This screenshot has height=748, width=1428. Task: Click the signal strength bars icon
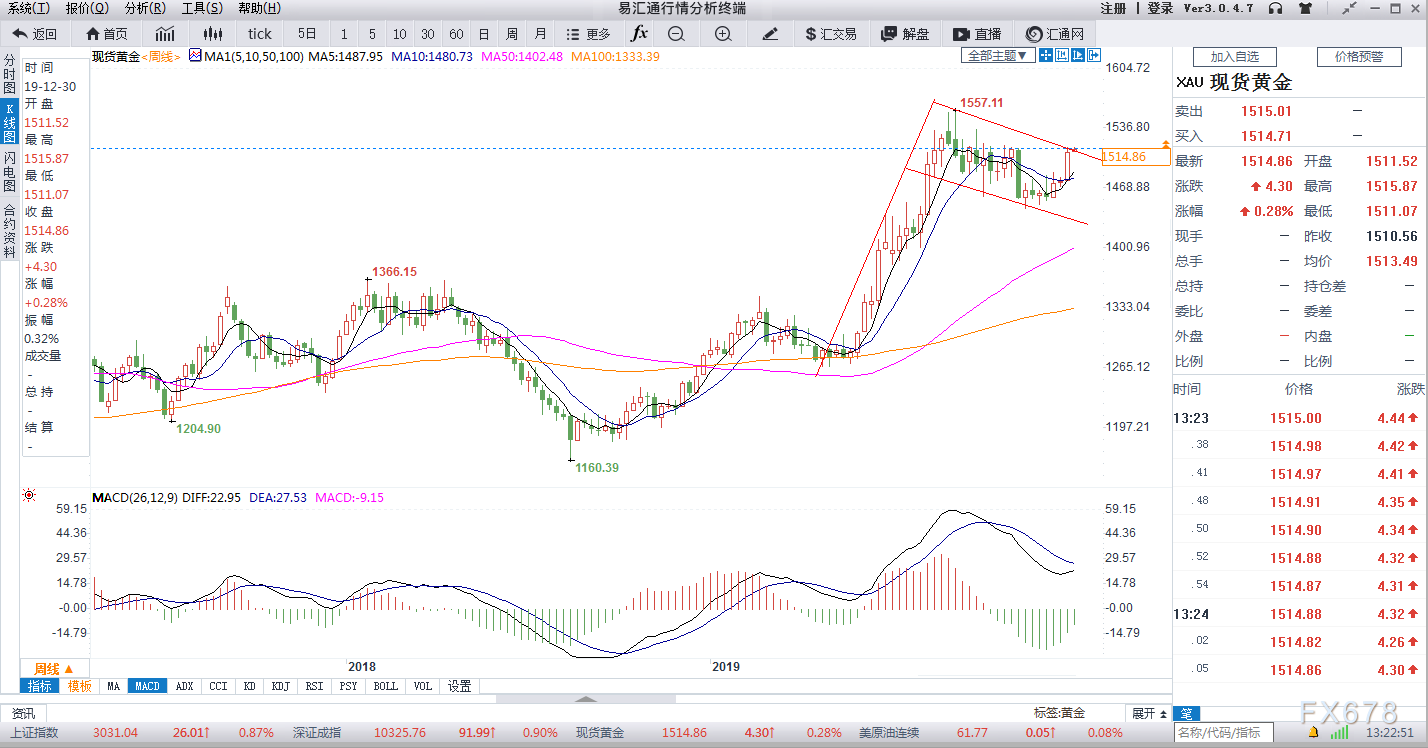point(1338,735)
